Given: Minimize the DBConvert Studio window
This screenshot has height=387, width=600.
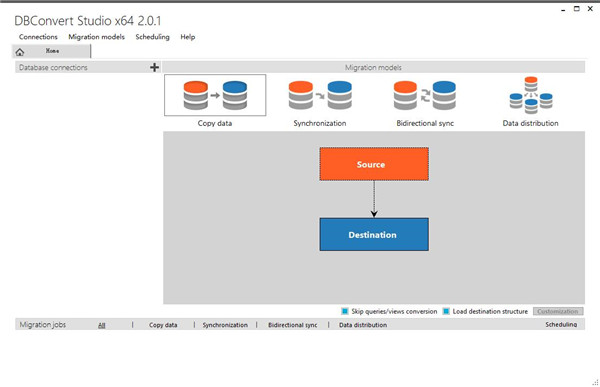Looking at the screenshot, I should click(563, 10).
